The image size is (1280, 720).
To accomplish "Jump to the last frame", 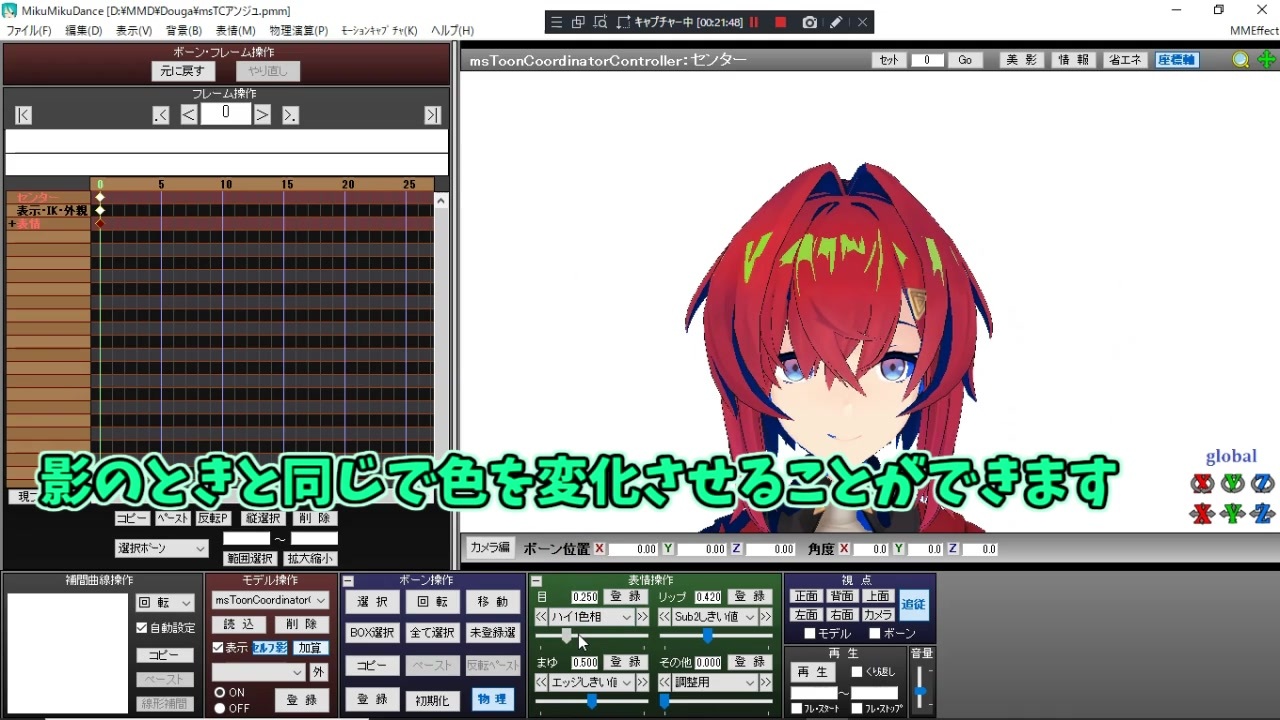I will pyautogui.click(x=432, y=115).
